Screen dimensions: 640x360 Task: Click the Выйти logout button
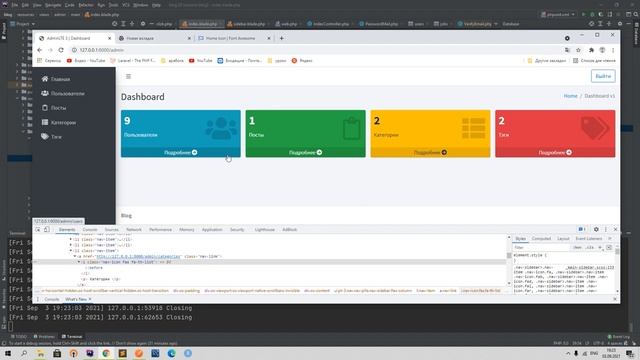point(603,76)
